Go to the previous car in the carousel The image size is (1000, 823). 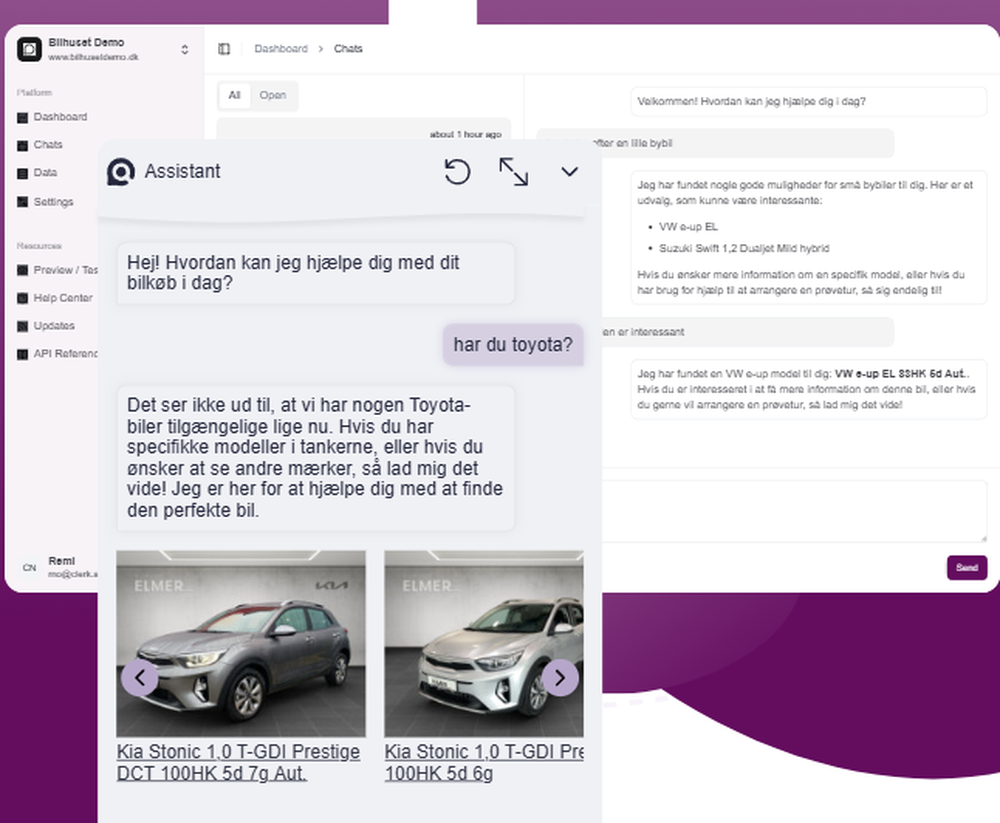[x=140, y=678]
